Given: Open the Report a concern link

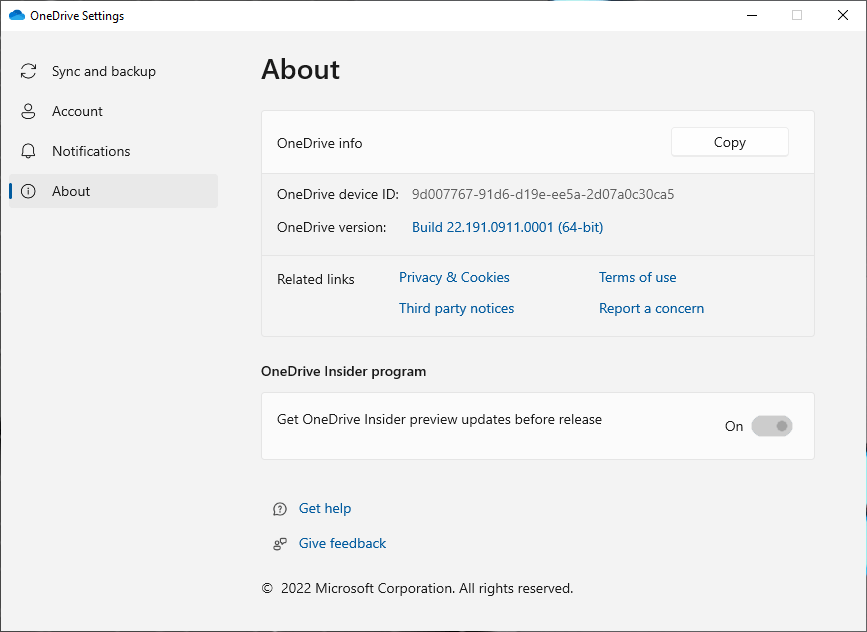Looking at the screenshot, I should [x=651, y=308].
